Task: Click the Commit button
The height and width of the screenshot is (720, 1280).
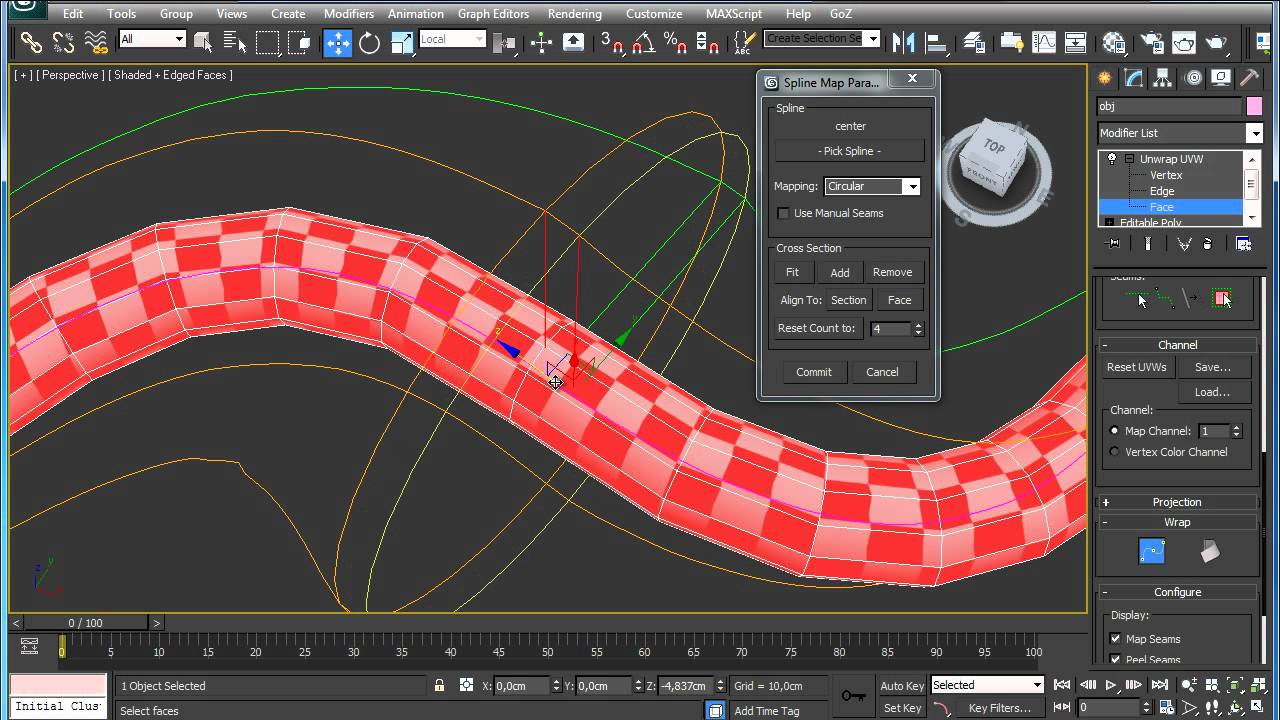Action: pyautogui.click(x=814, y=372)
